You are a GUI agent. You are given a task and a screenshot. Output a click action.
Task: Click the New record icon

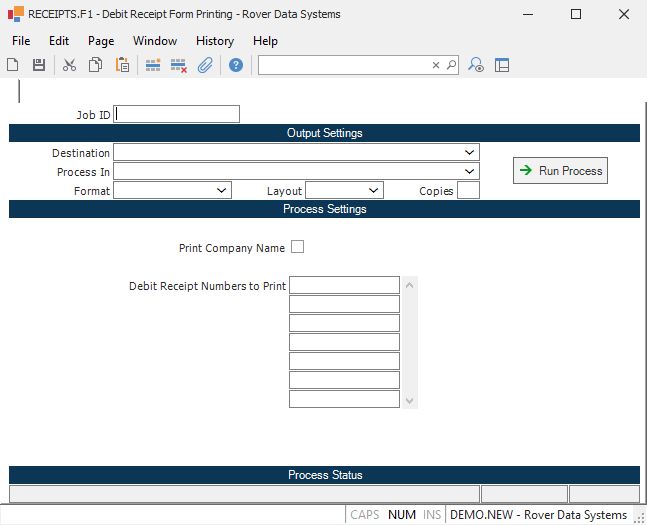point(13,65)
